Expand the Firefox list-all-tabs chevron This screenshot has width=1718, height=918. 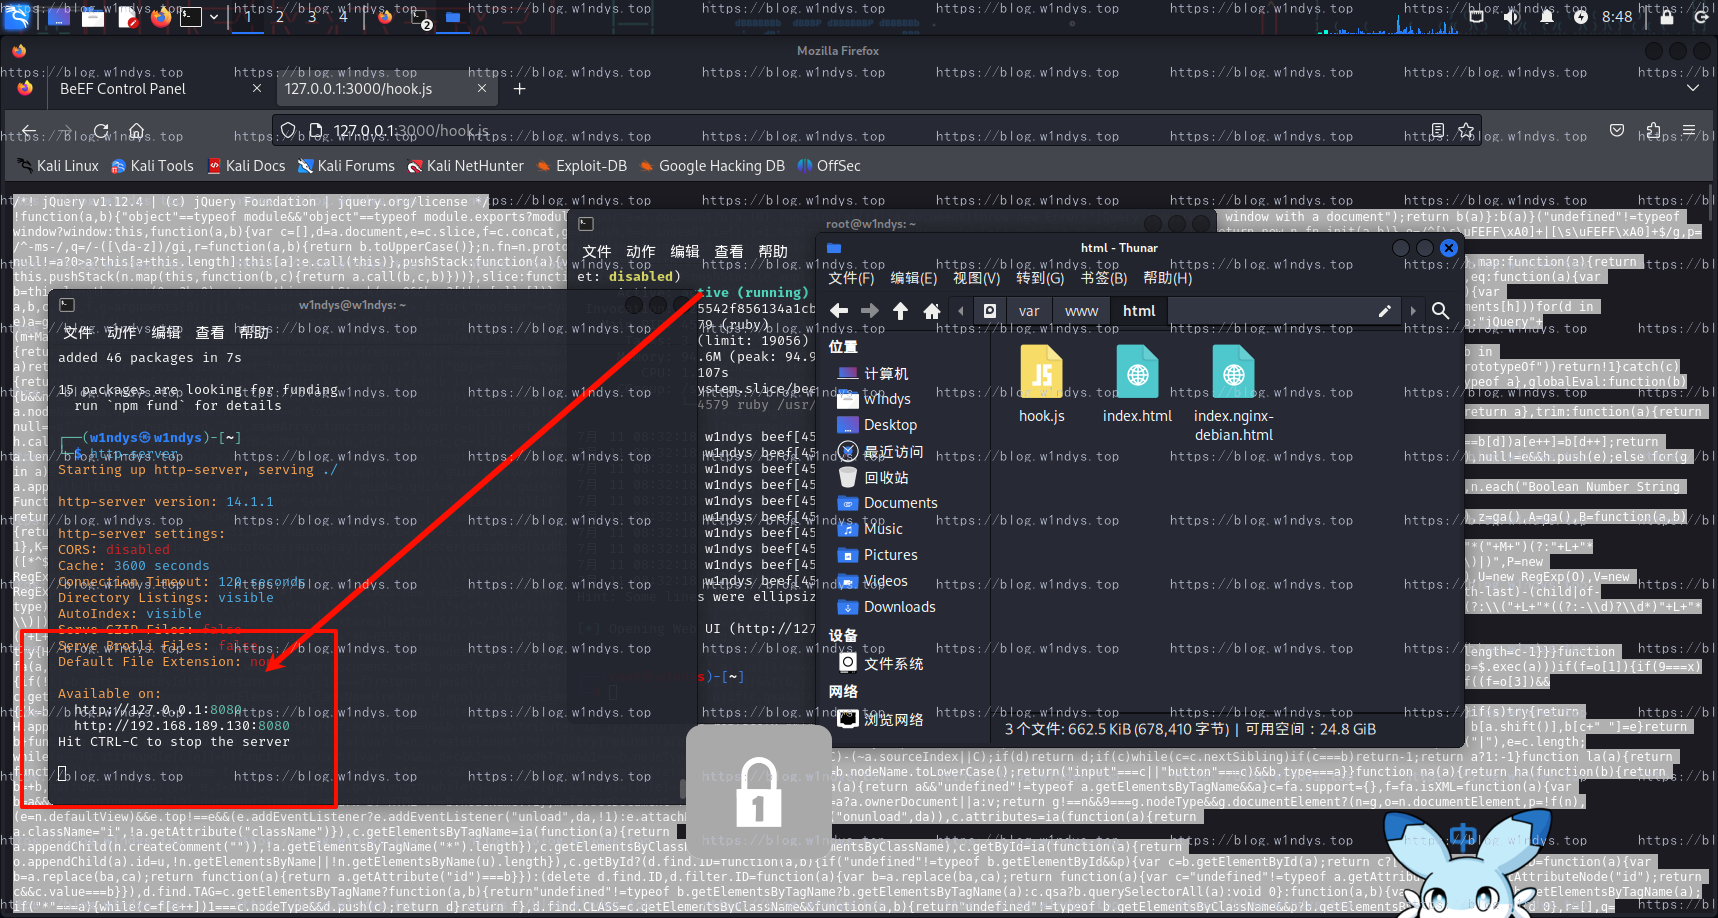pyautogui.click(x=1692, y=88)
